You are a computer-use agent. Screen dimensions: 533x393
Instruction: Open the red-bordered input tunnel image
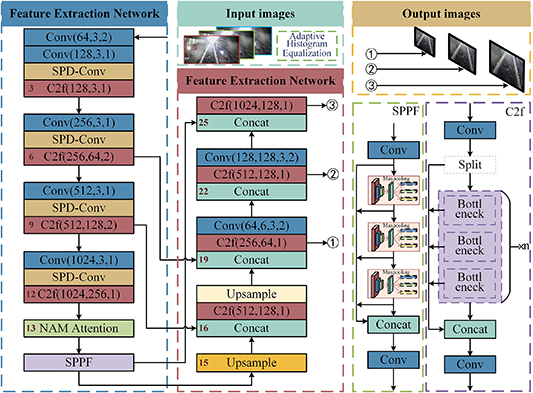pos(211,49)
